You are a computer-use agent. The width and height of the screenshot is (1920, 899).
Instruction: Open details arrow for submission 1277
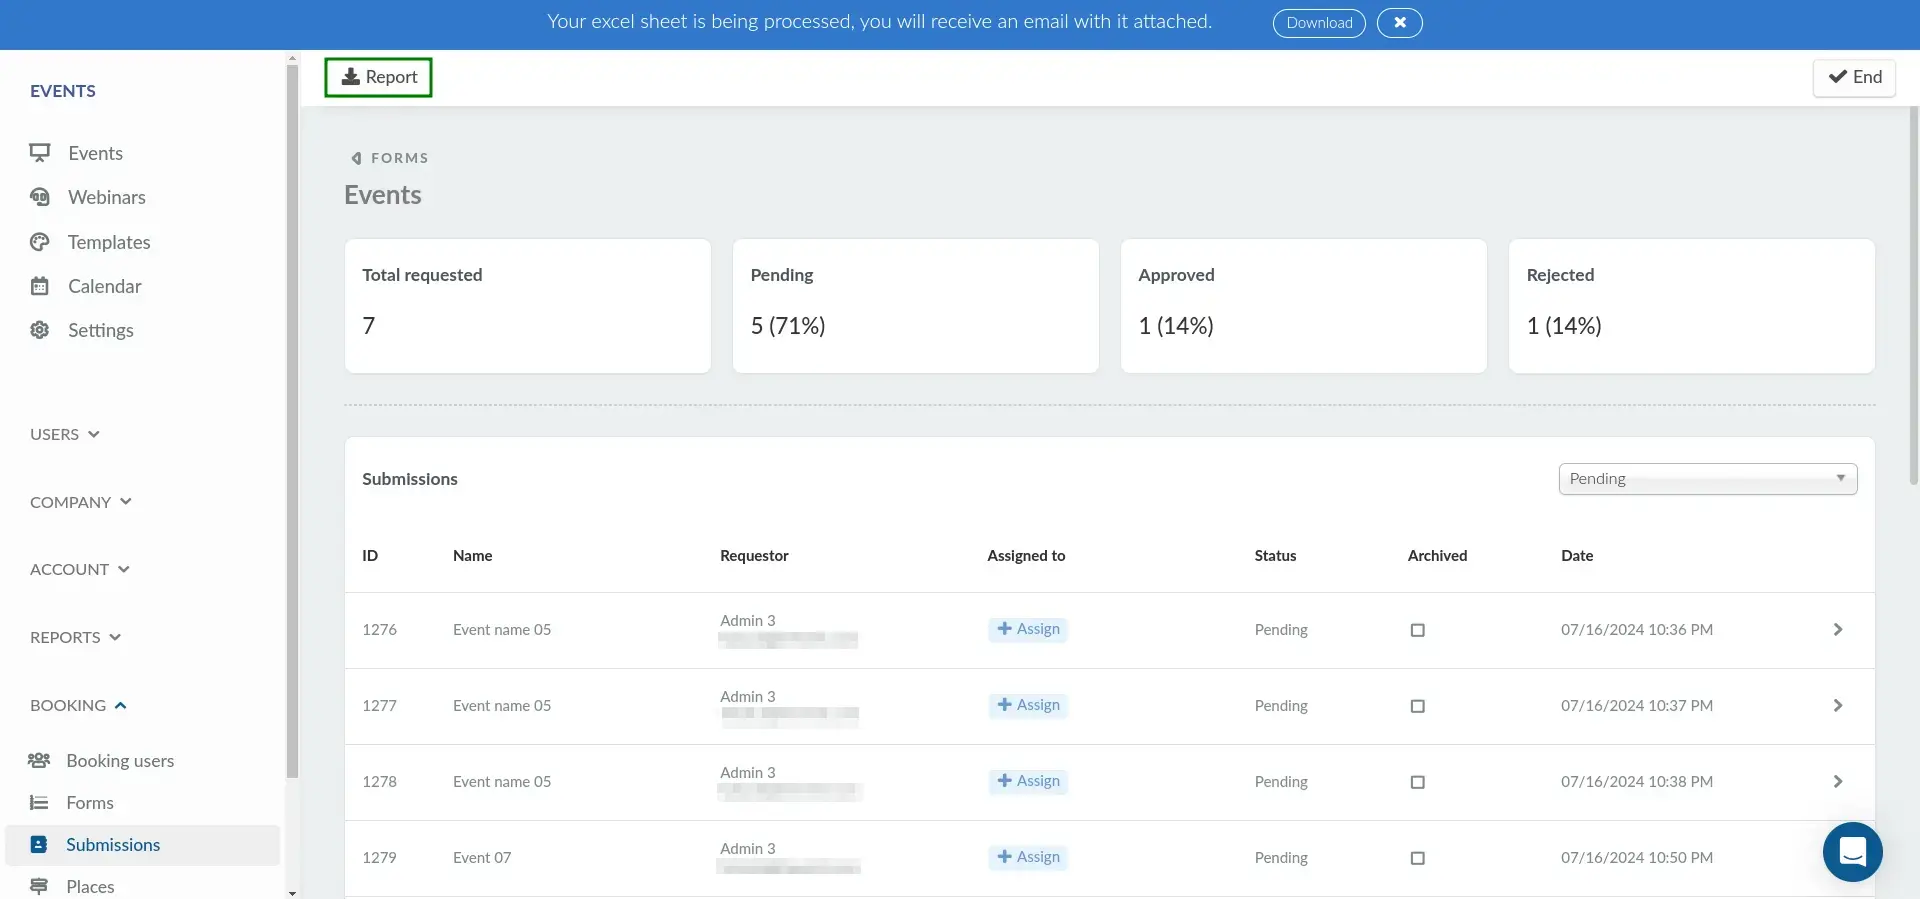pos(1837,705)
